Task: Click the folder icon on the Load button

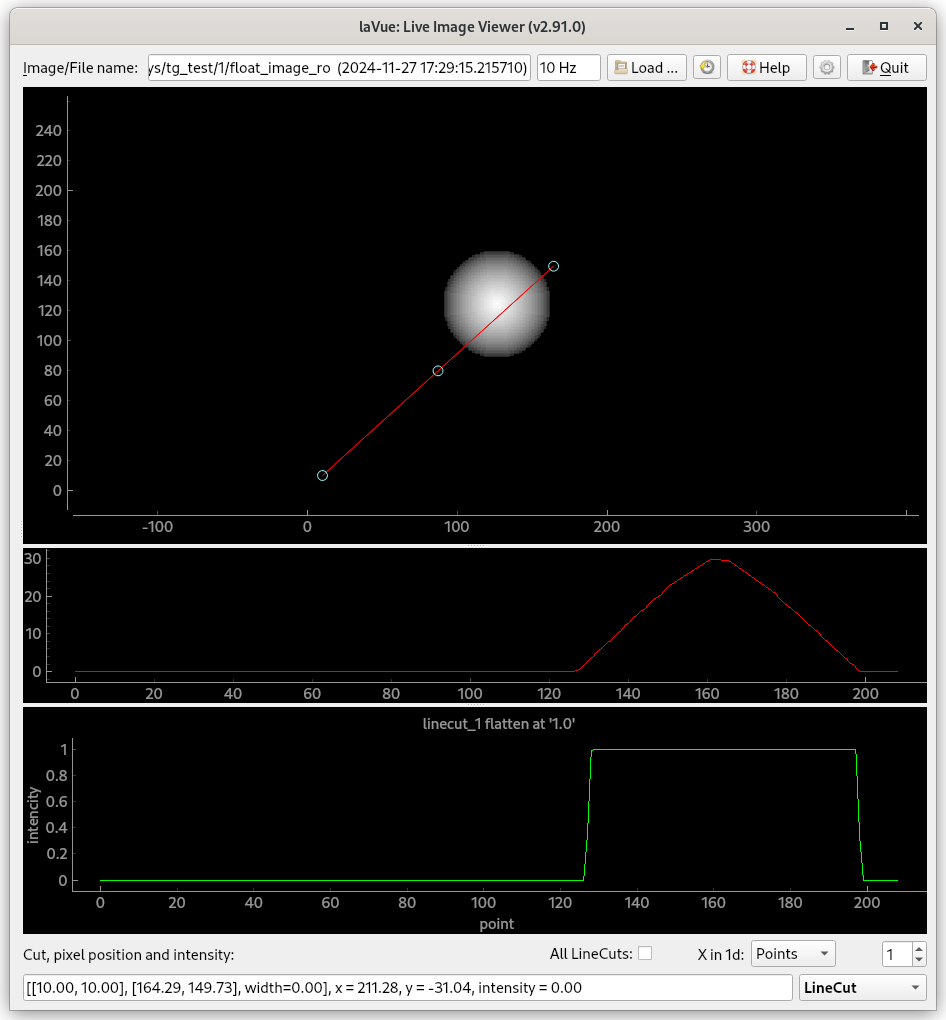Action: (621, 67)
